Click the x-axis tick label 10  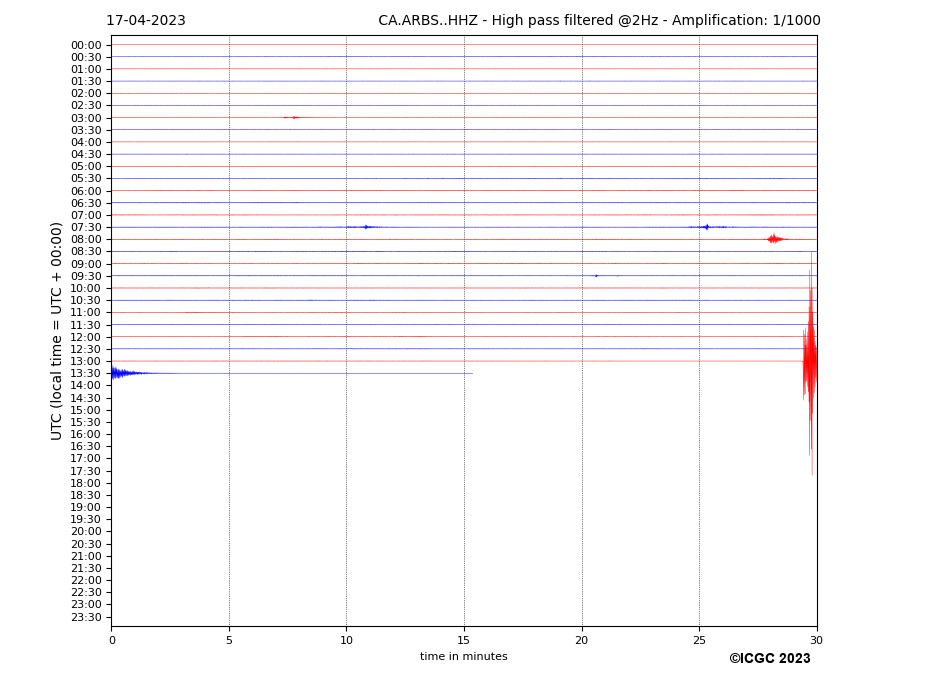coord(346,640)
